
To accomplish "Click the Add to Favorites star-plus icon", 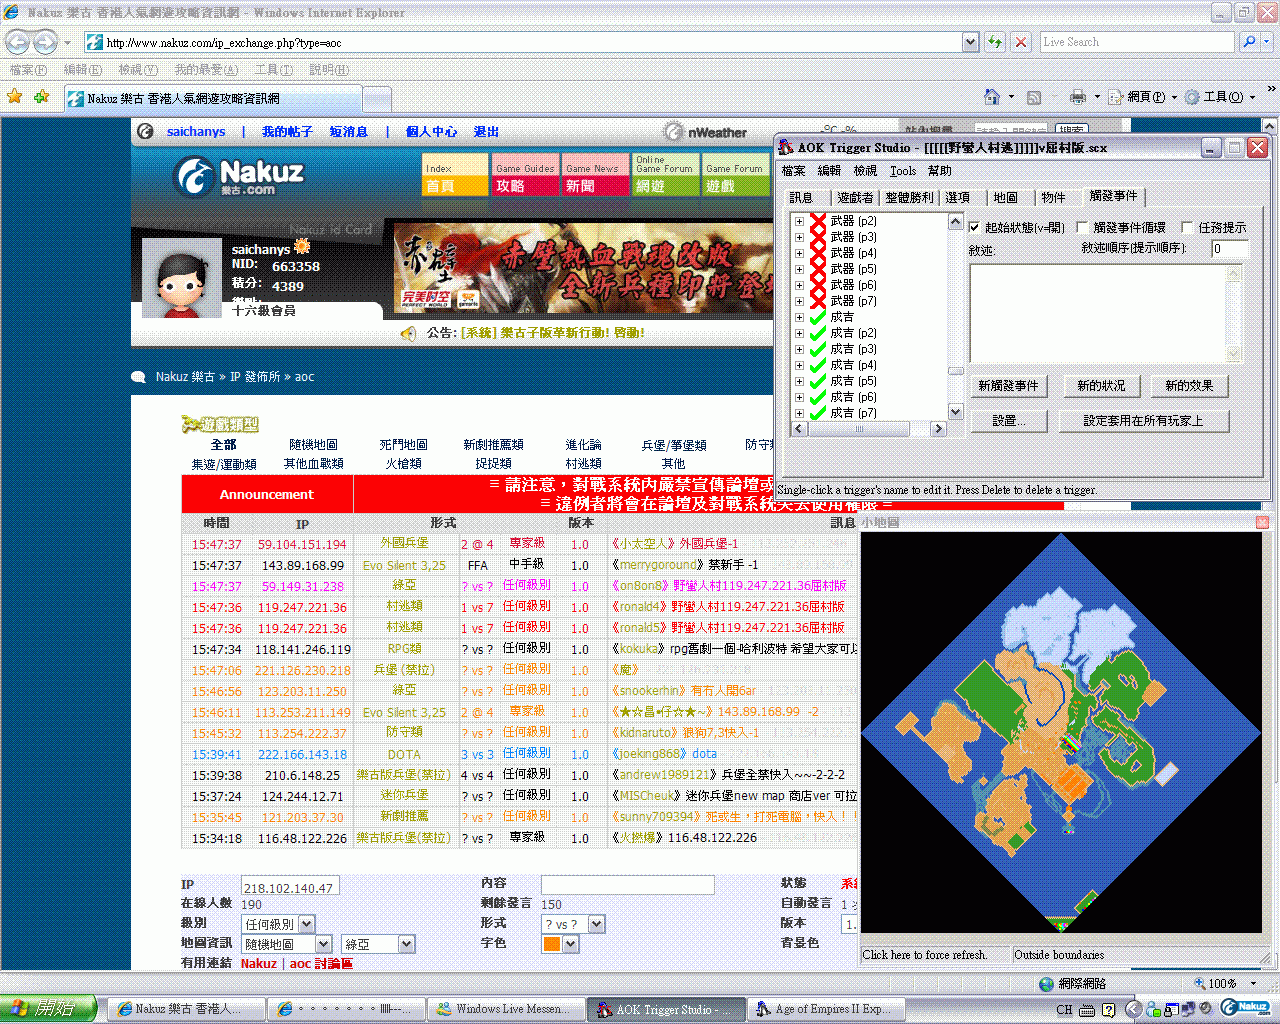I will (x=41, y=97).
